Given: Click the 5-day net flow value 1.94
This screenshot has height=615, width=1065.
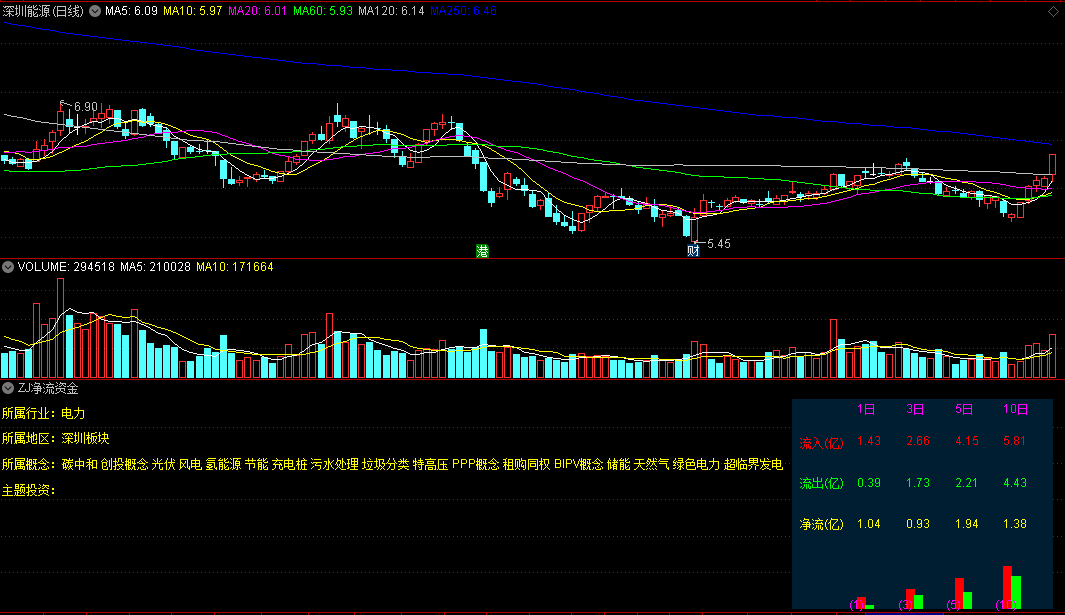Looking at the screenshot, I should (967, 524).
